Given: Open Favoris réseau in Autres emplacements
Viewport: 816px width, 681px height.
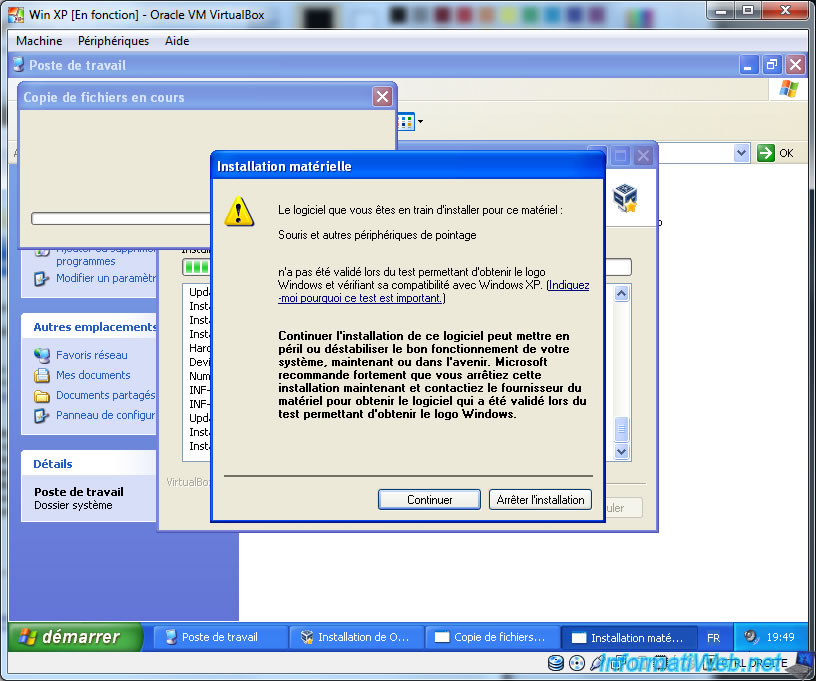Looking at the screenshot, I should [x=92, y=355].
